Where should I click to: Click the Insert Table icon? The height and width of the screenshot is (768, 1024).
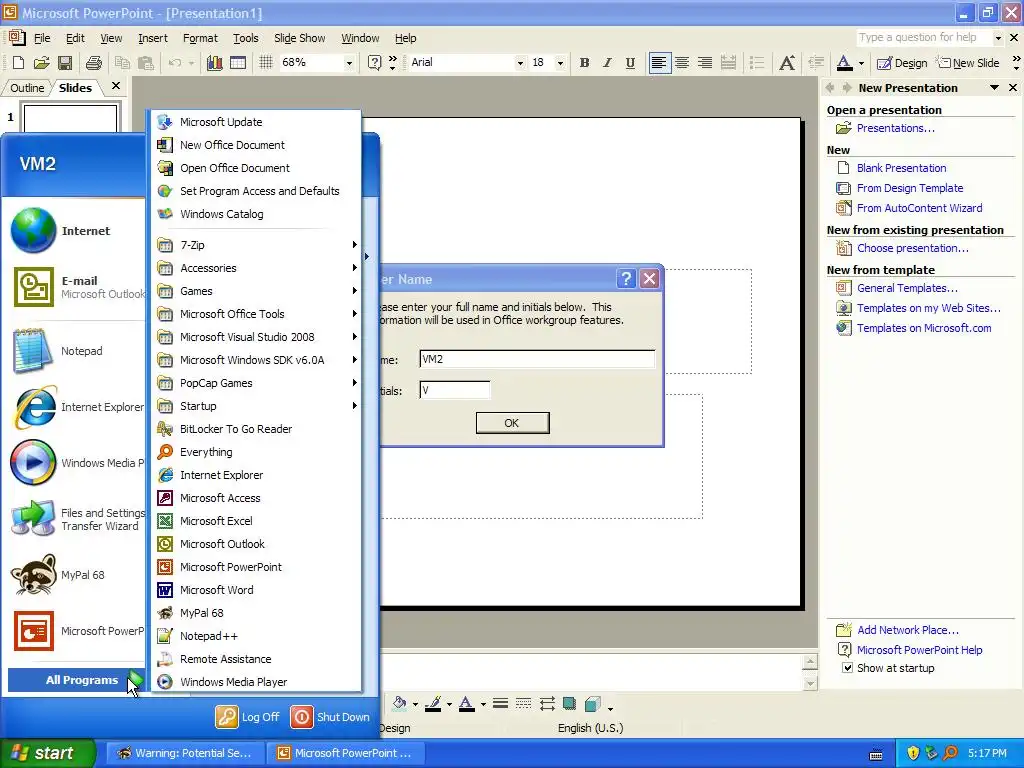coord(238,63)
